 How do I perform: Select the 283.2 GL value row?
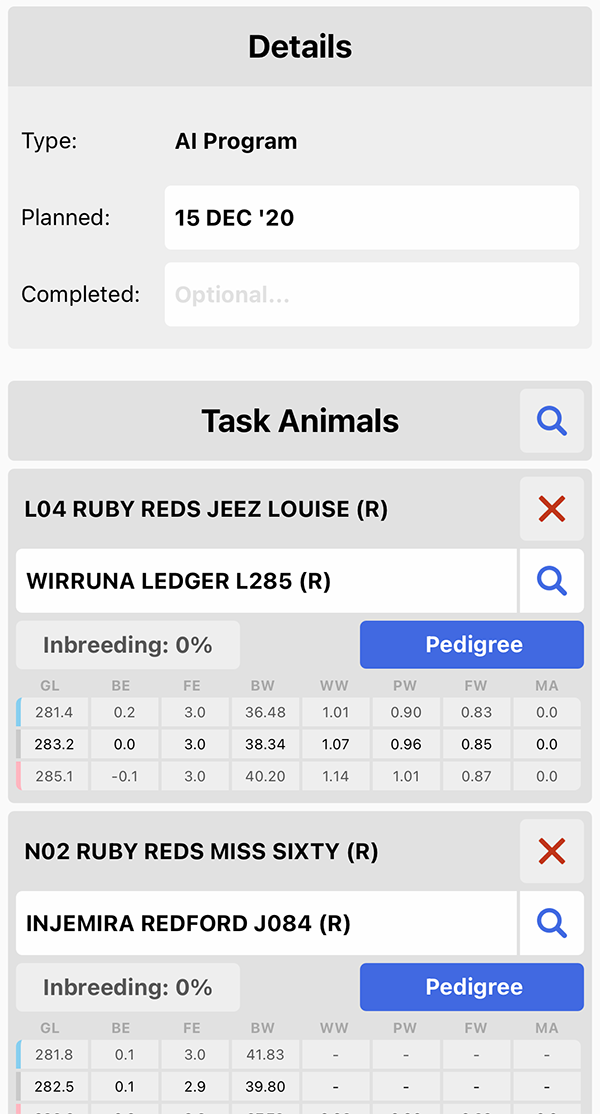pyautogui.click(x=298, y=745)
